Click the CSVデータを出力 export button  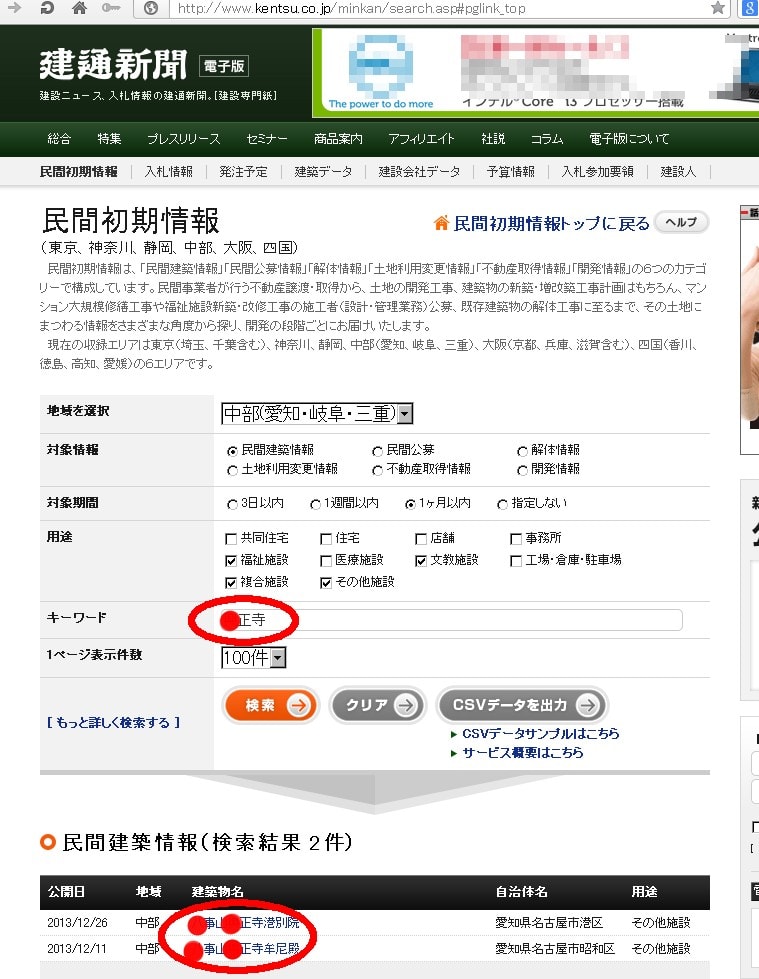521,705
